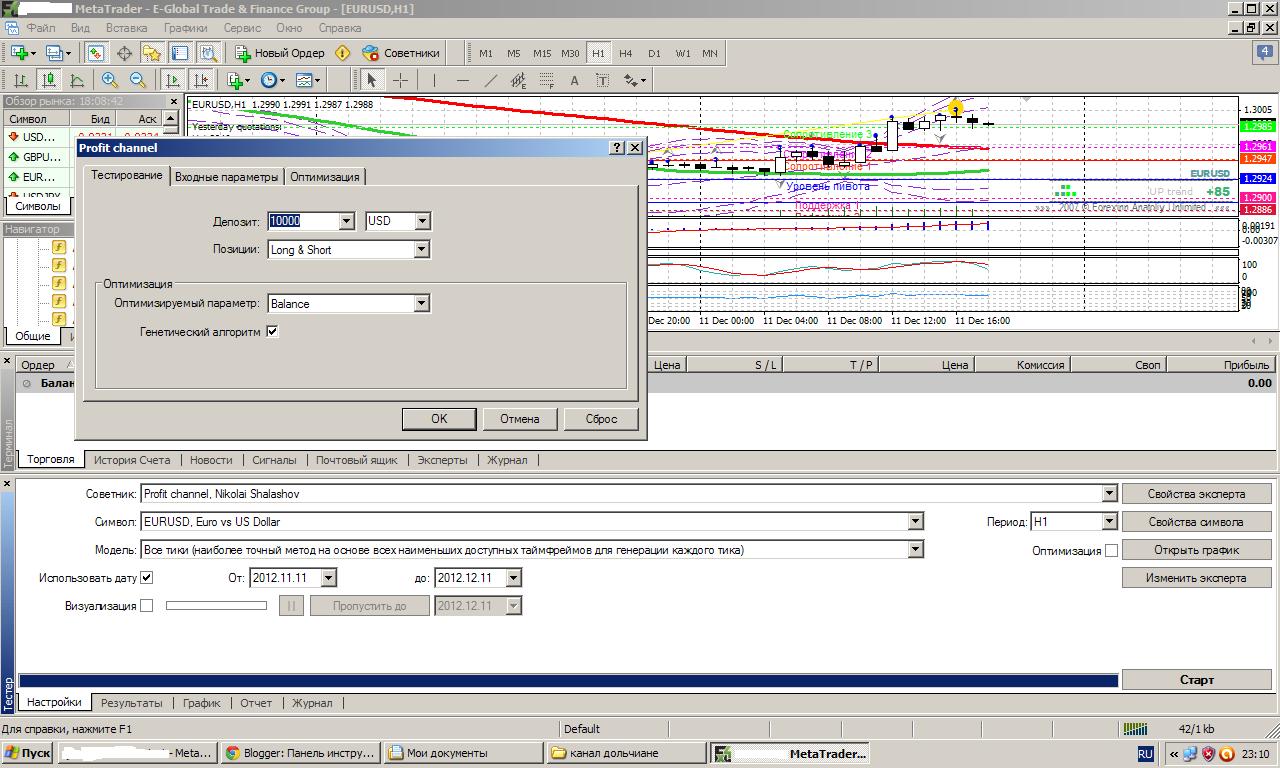The width and height of the screenshot is (1280, 768).
Task: Select the text 'A' drawing tool
Action: [574, 80]
